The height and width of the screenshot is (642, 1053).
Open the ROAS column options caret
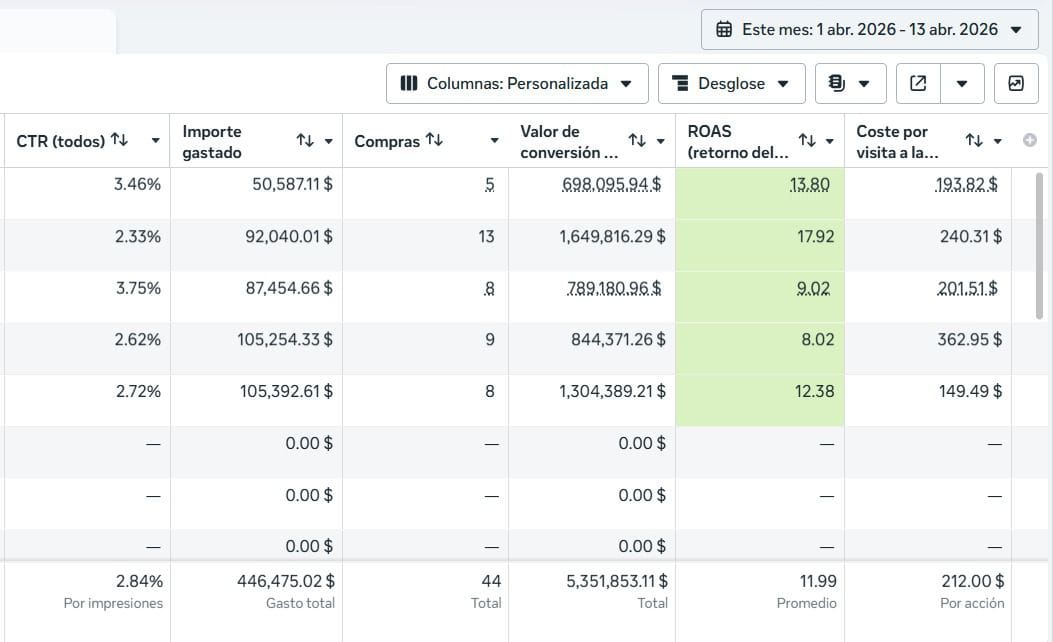click(x=829, y=141)
